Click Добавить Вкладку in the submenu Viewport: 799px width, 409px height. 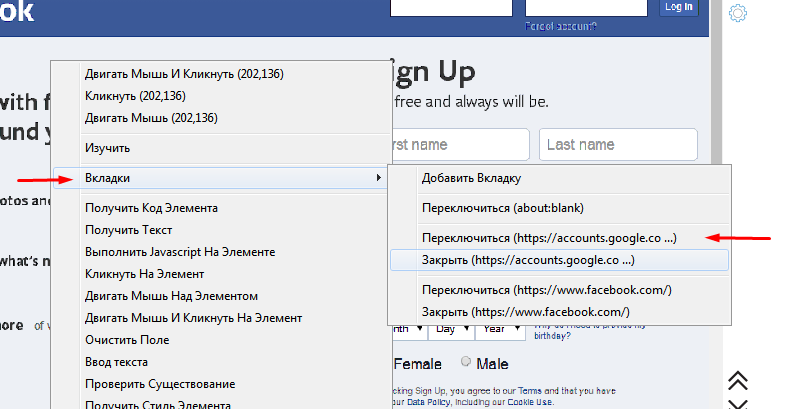pos(471,178)
